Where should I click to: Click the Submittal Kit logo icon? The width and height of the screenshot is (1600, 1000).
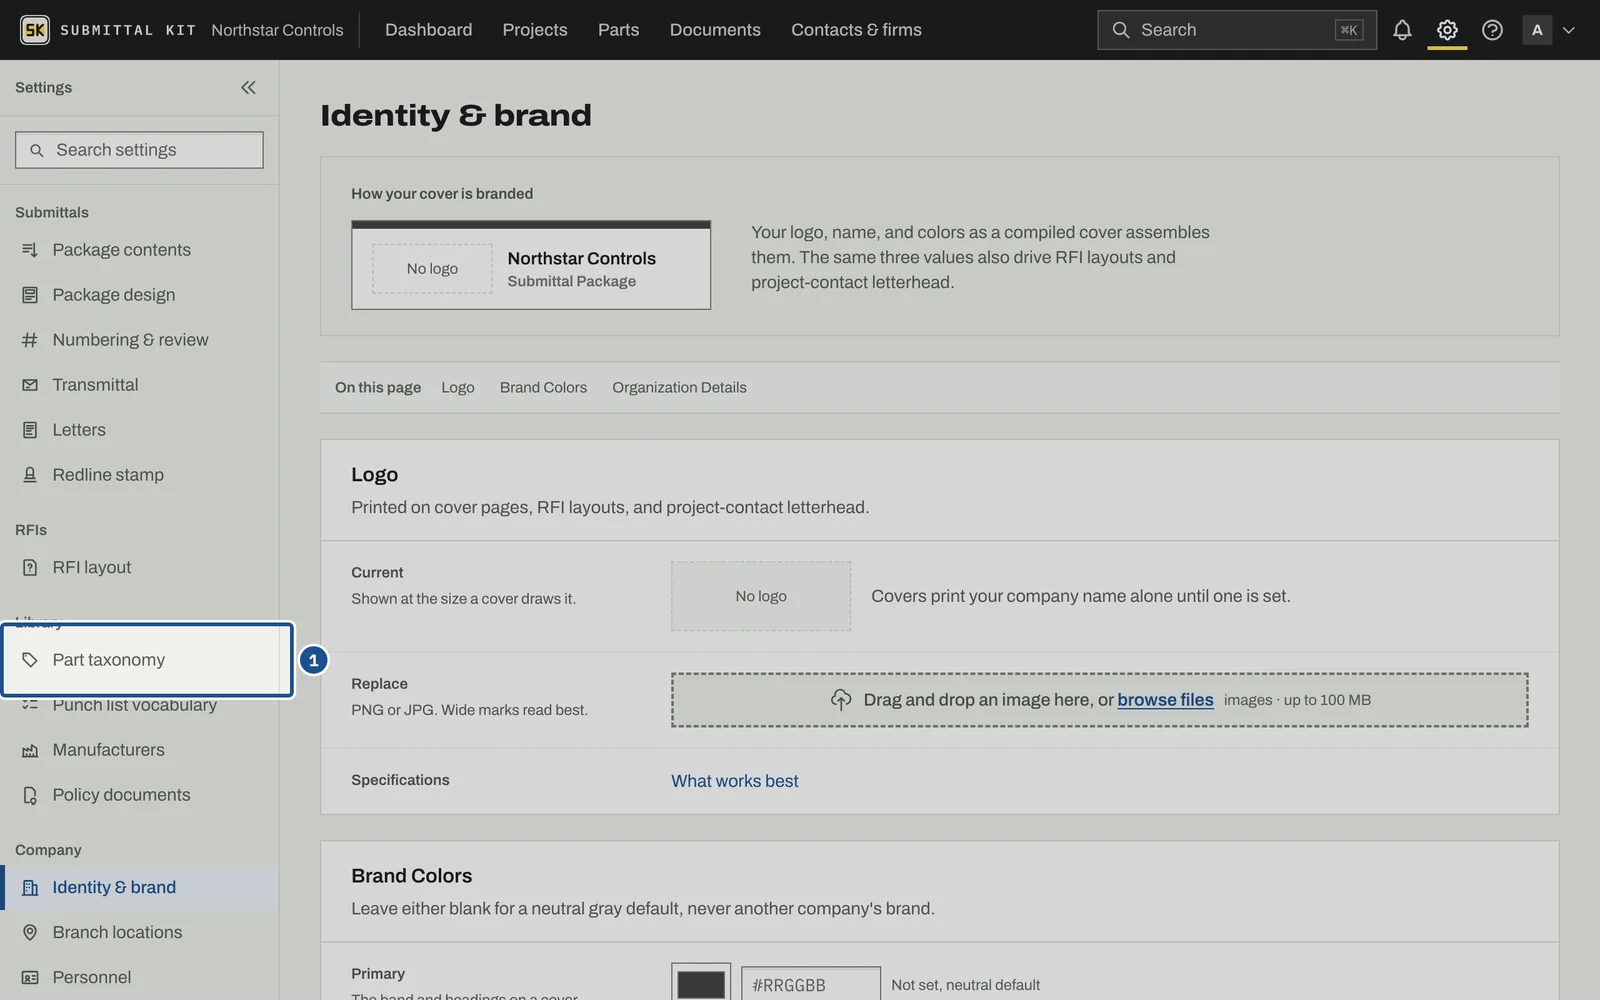coord(35,30)
